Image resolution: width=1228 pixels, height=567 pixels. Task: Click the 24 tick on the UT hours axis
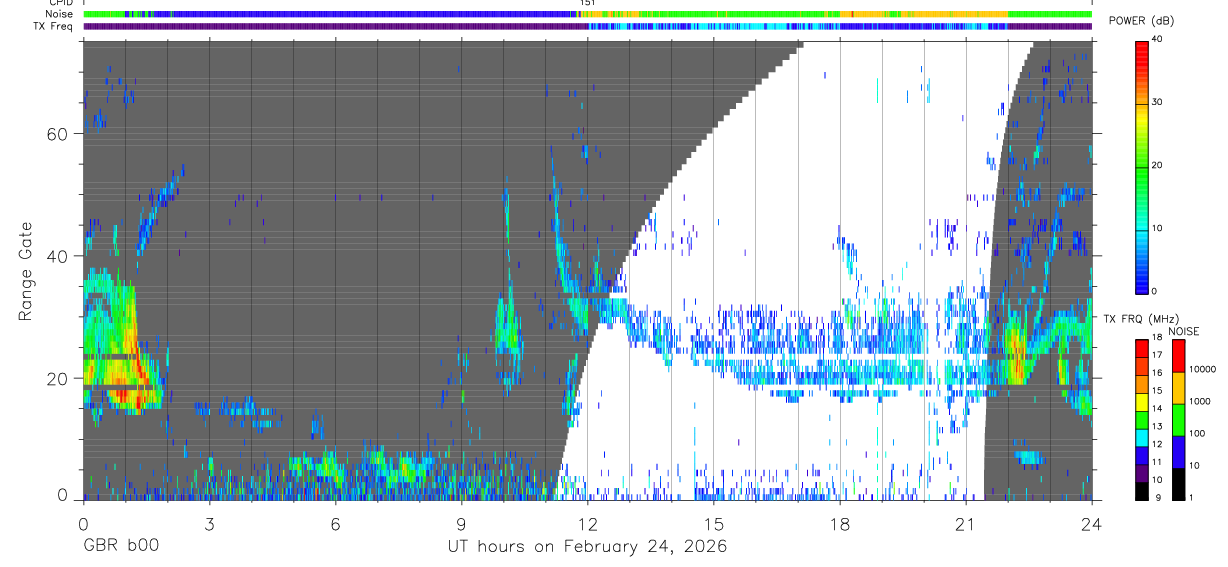(1092, 523)
